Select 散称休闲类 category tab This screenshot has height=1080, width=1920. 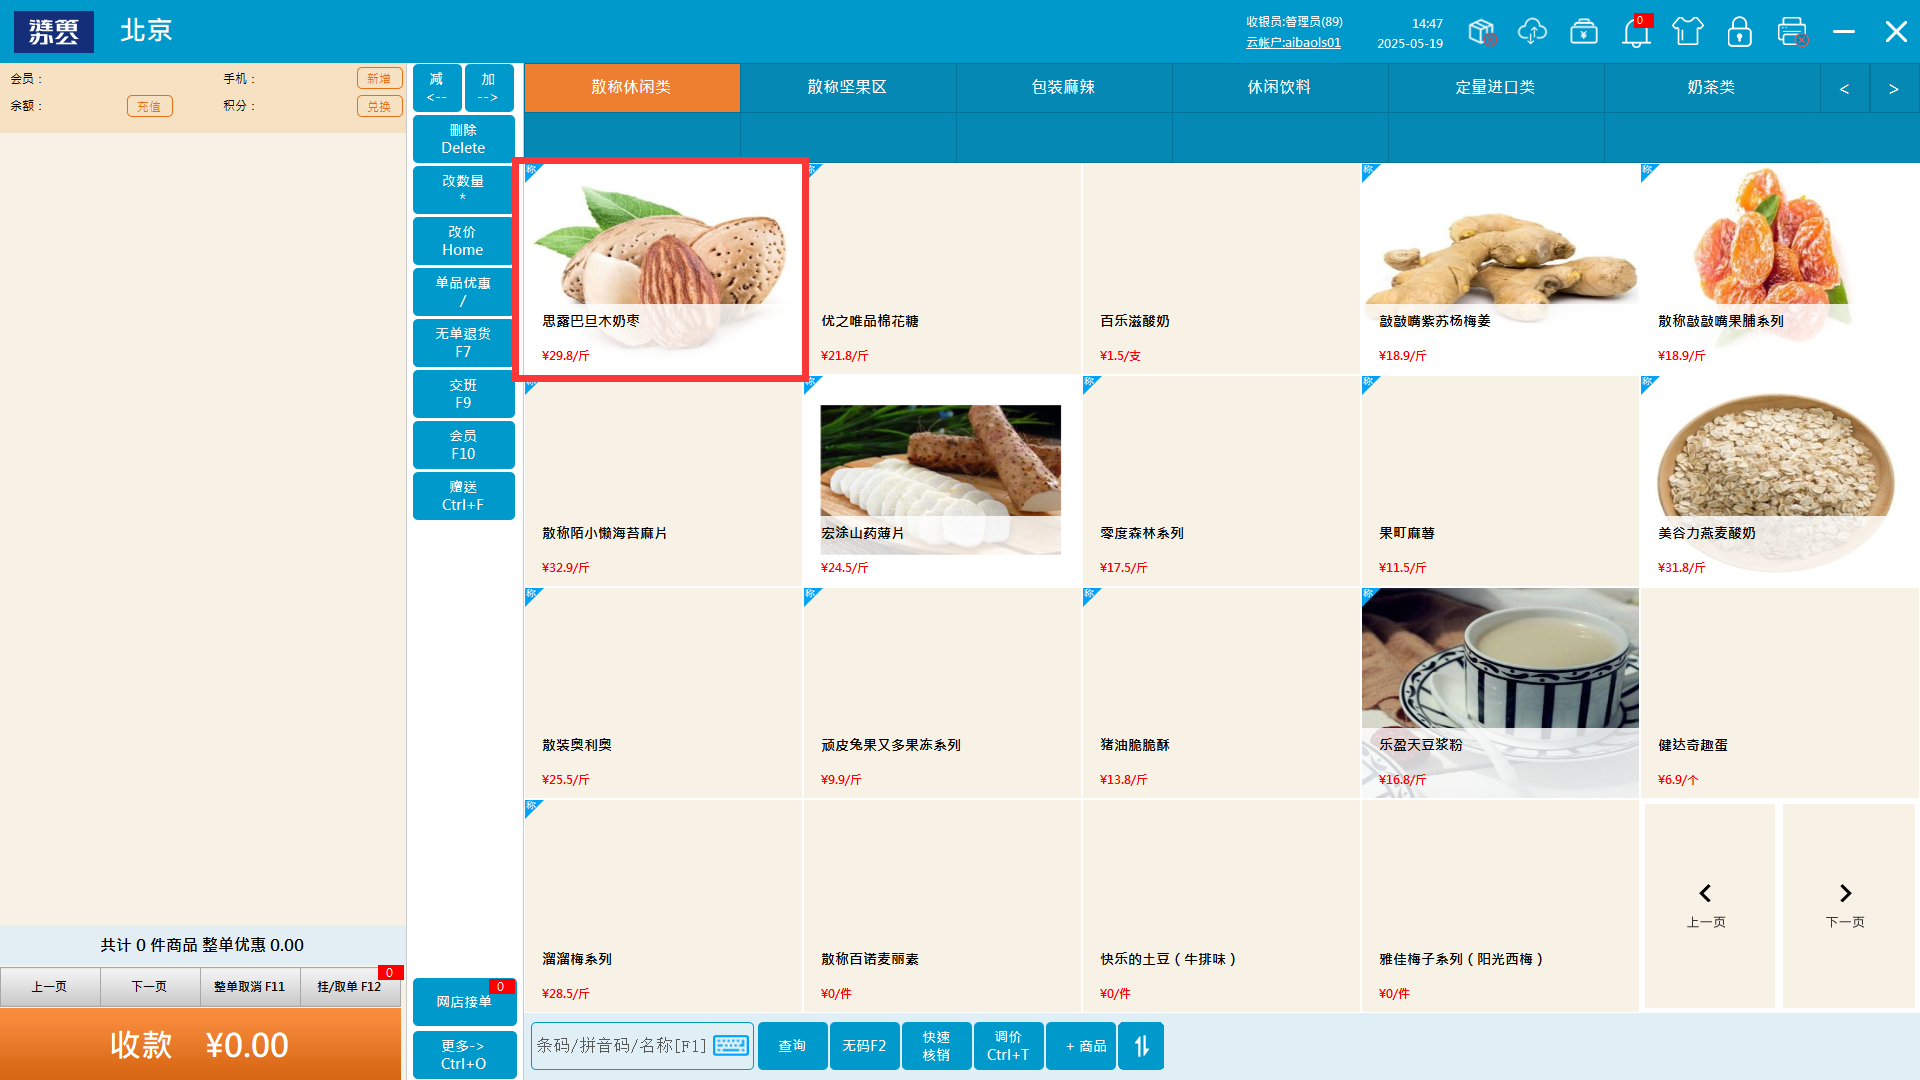click(632, 88)
